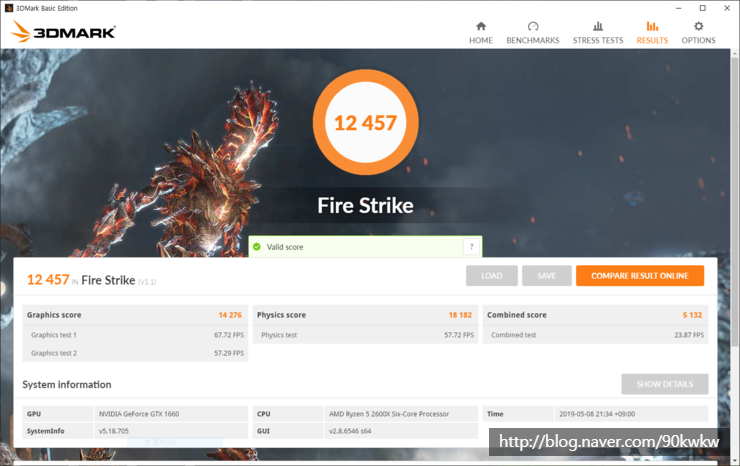Select the Physics score value 18 182
This screenshot has width=740, height=466.
(460, 315)
